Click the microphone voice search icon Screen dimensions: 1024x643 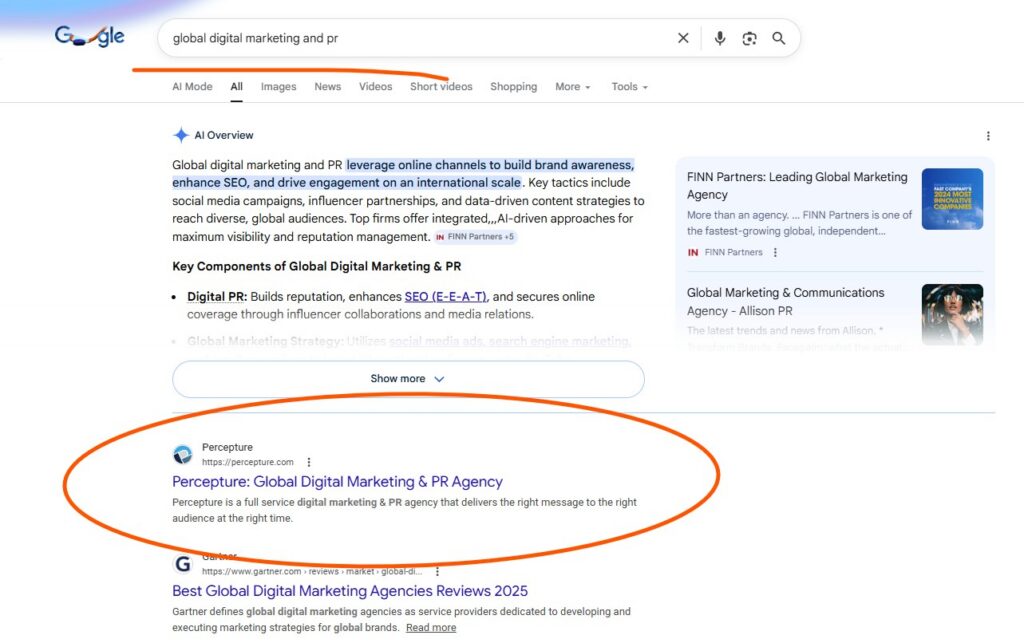pyautogui.click(x=719, y=38)
